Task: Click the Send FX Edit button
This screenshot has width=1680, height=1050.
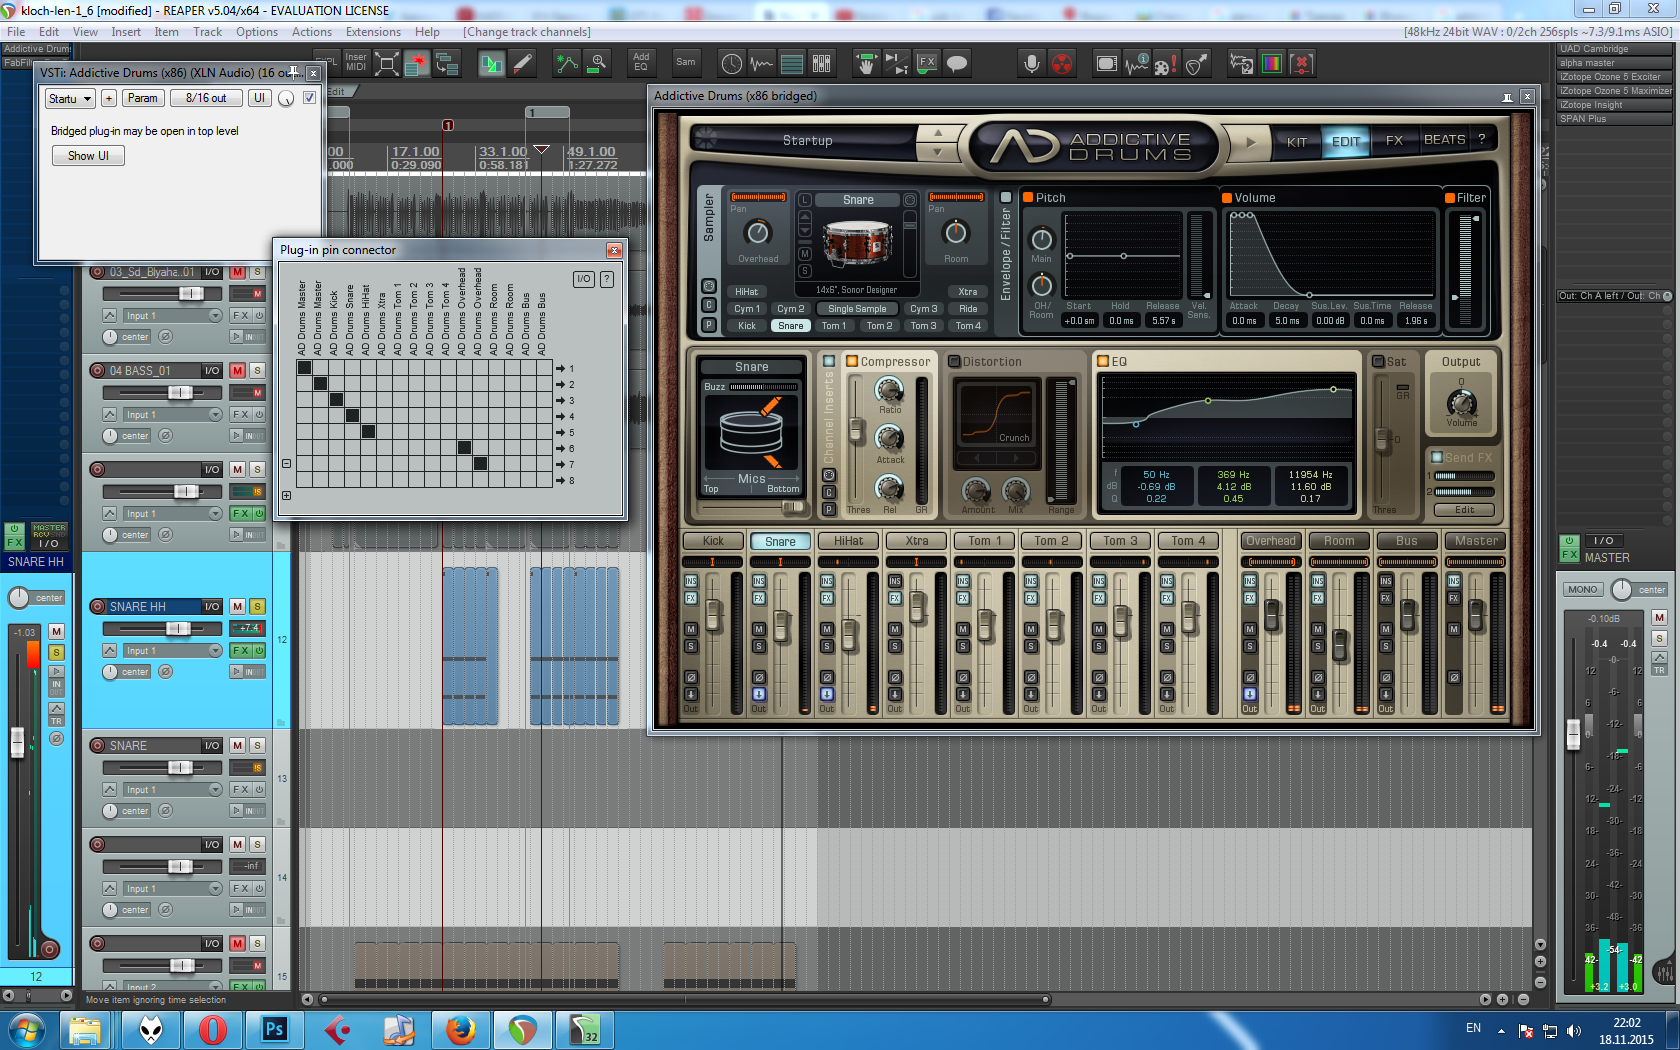Action: 1464,510
